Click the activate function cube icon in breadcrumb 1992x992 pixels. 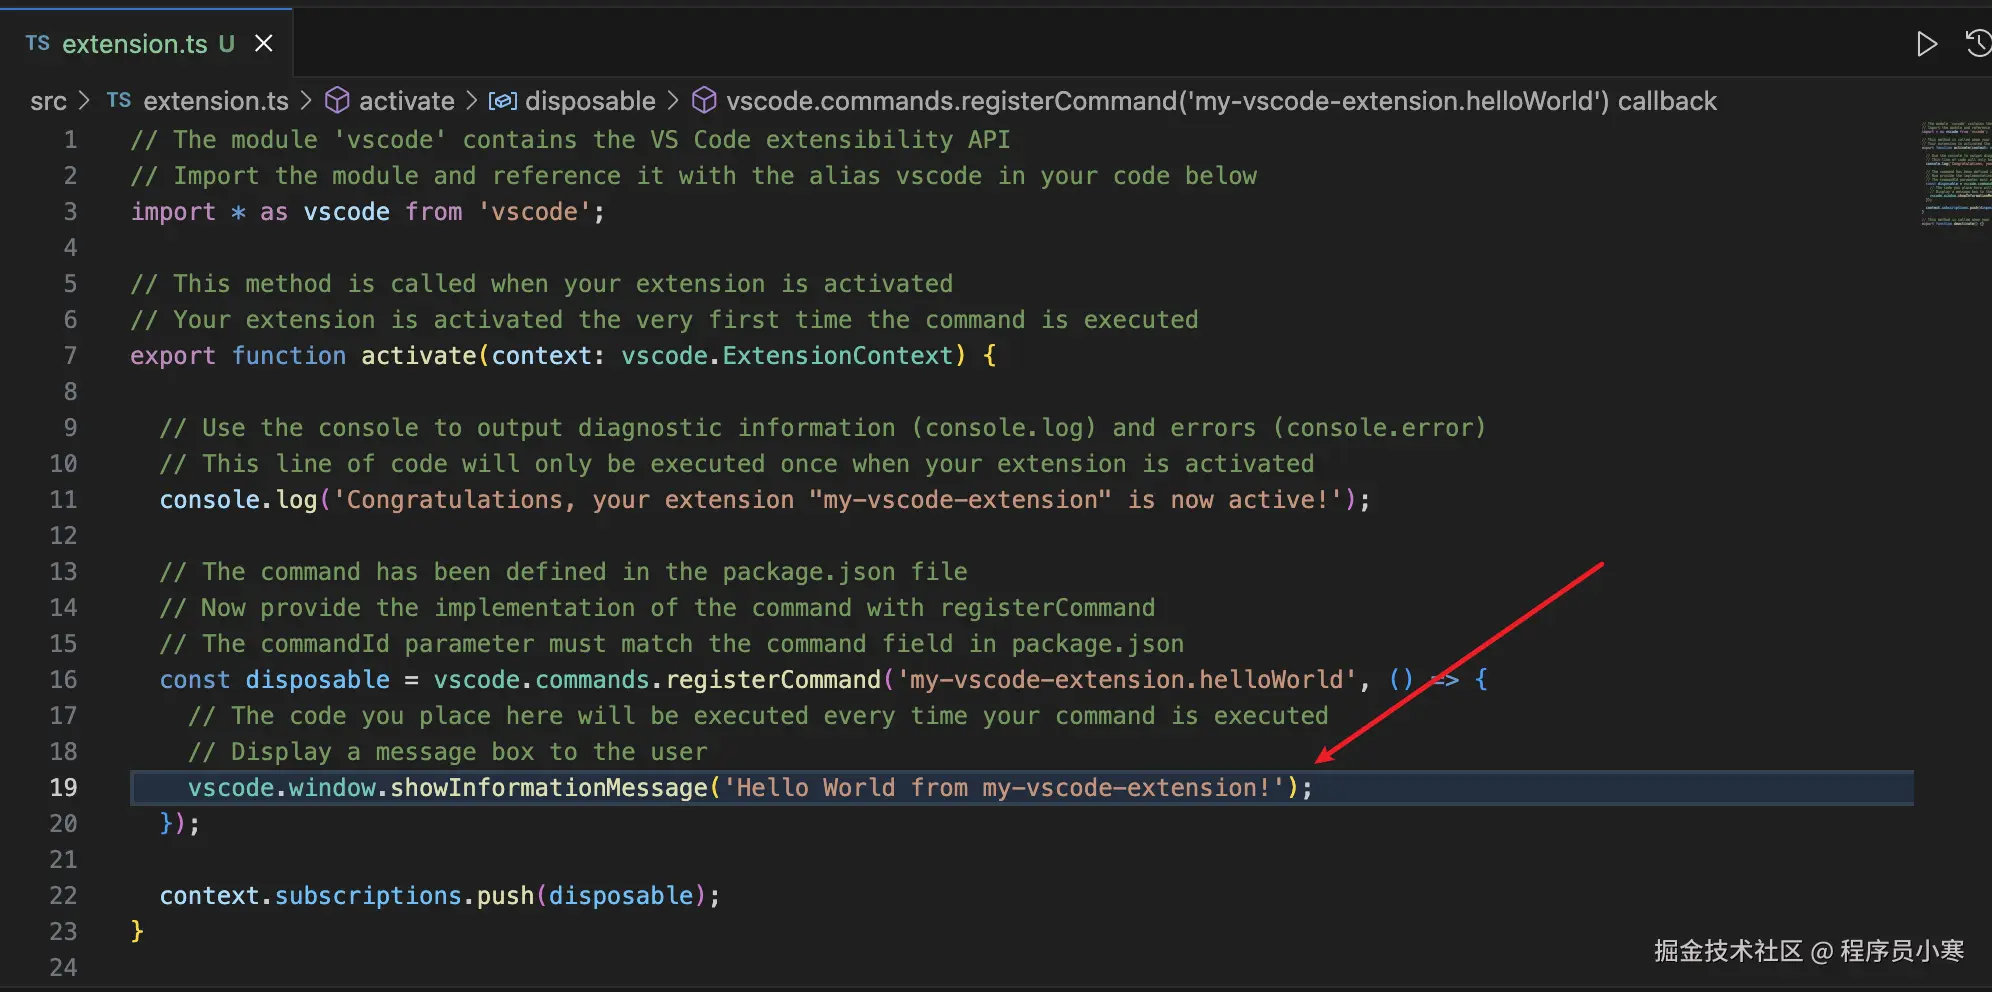(338, 100)
